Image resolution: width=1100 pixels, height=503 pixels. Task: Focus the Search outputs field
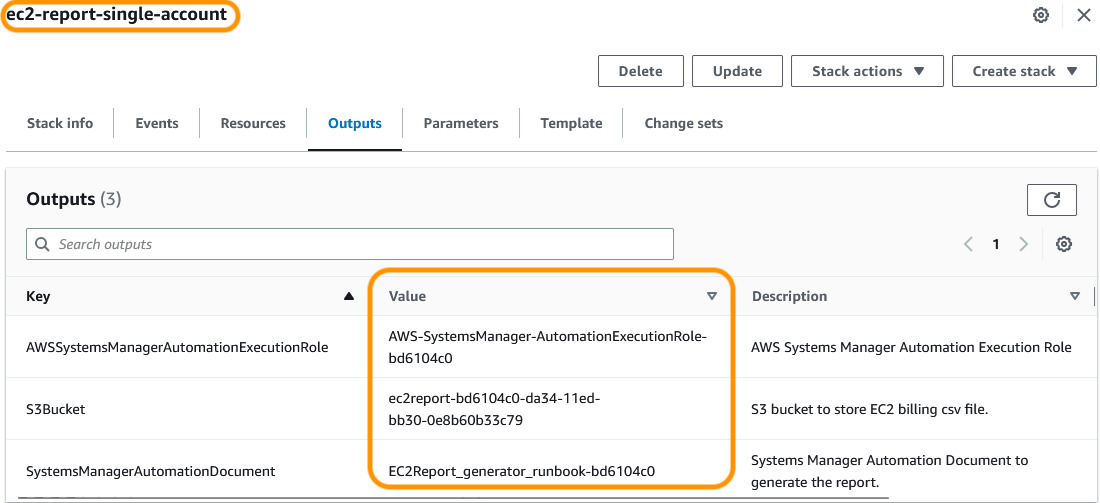point(350,244)
